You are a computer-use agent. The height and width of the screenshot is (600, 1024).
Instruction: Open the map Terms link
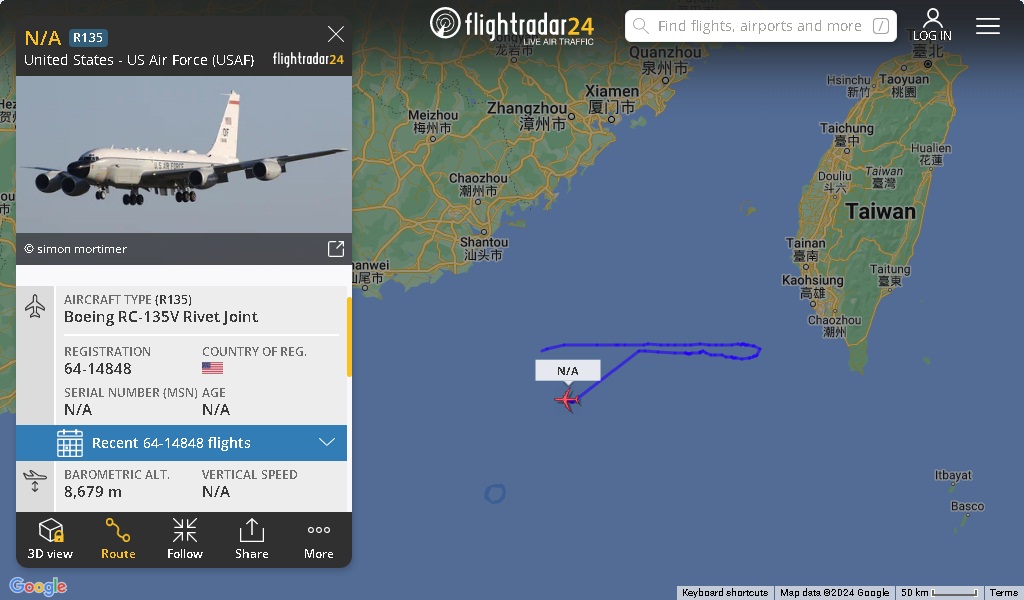pyautogui.click(x=1004, y=592)
